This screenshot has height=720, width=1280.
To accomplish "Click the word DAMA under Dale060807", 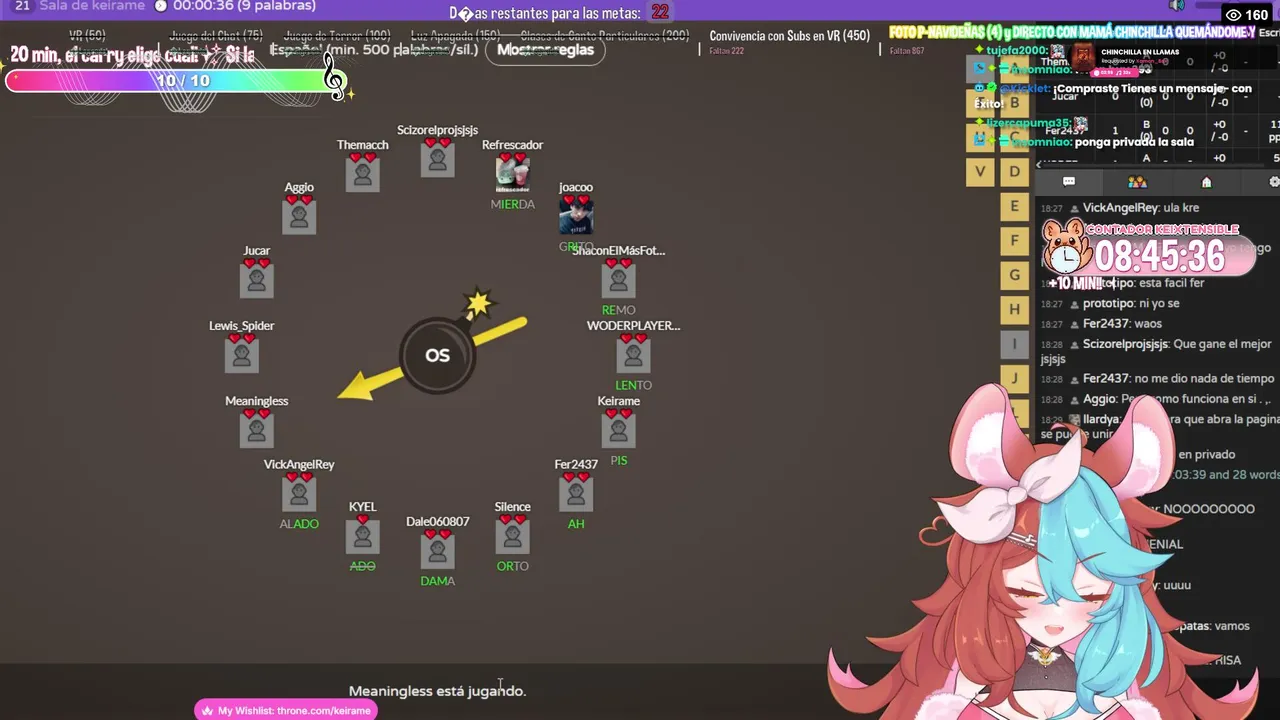I will pyautogui.click(x=437, y=581).
